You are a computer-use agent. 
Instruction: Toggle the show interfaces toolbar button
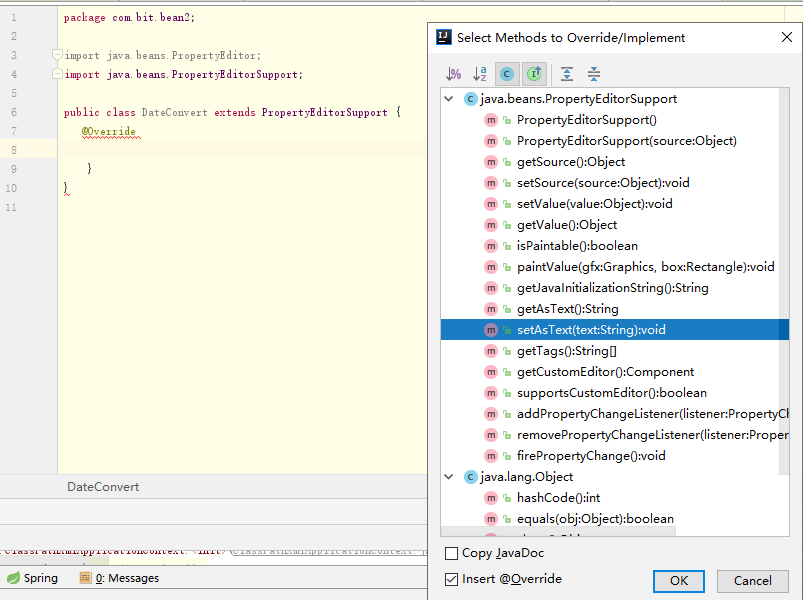click(x=534, y=74)
